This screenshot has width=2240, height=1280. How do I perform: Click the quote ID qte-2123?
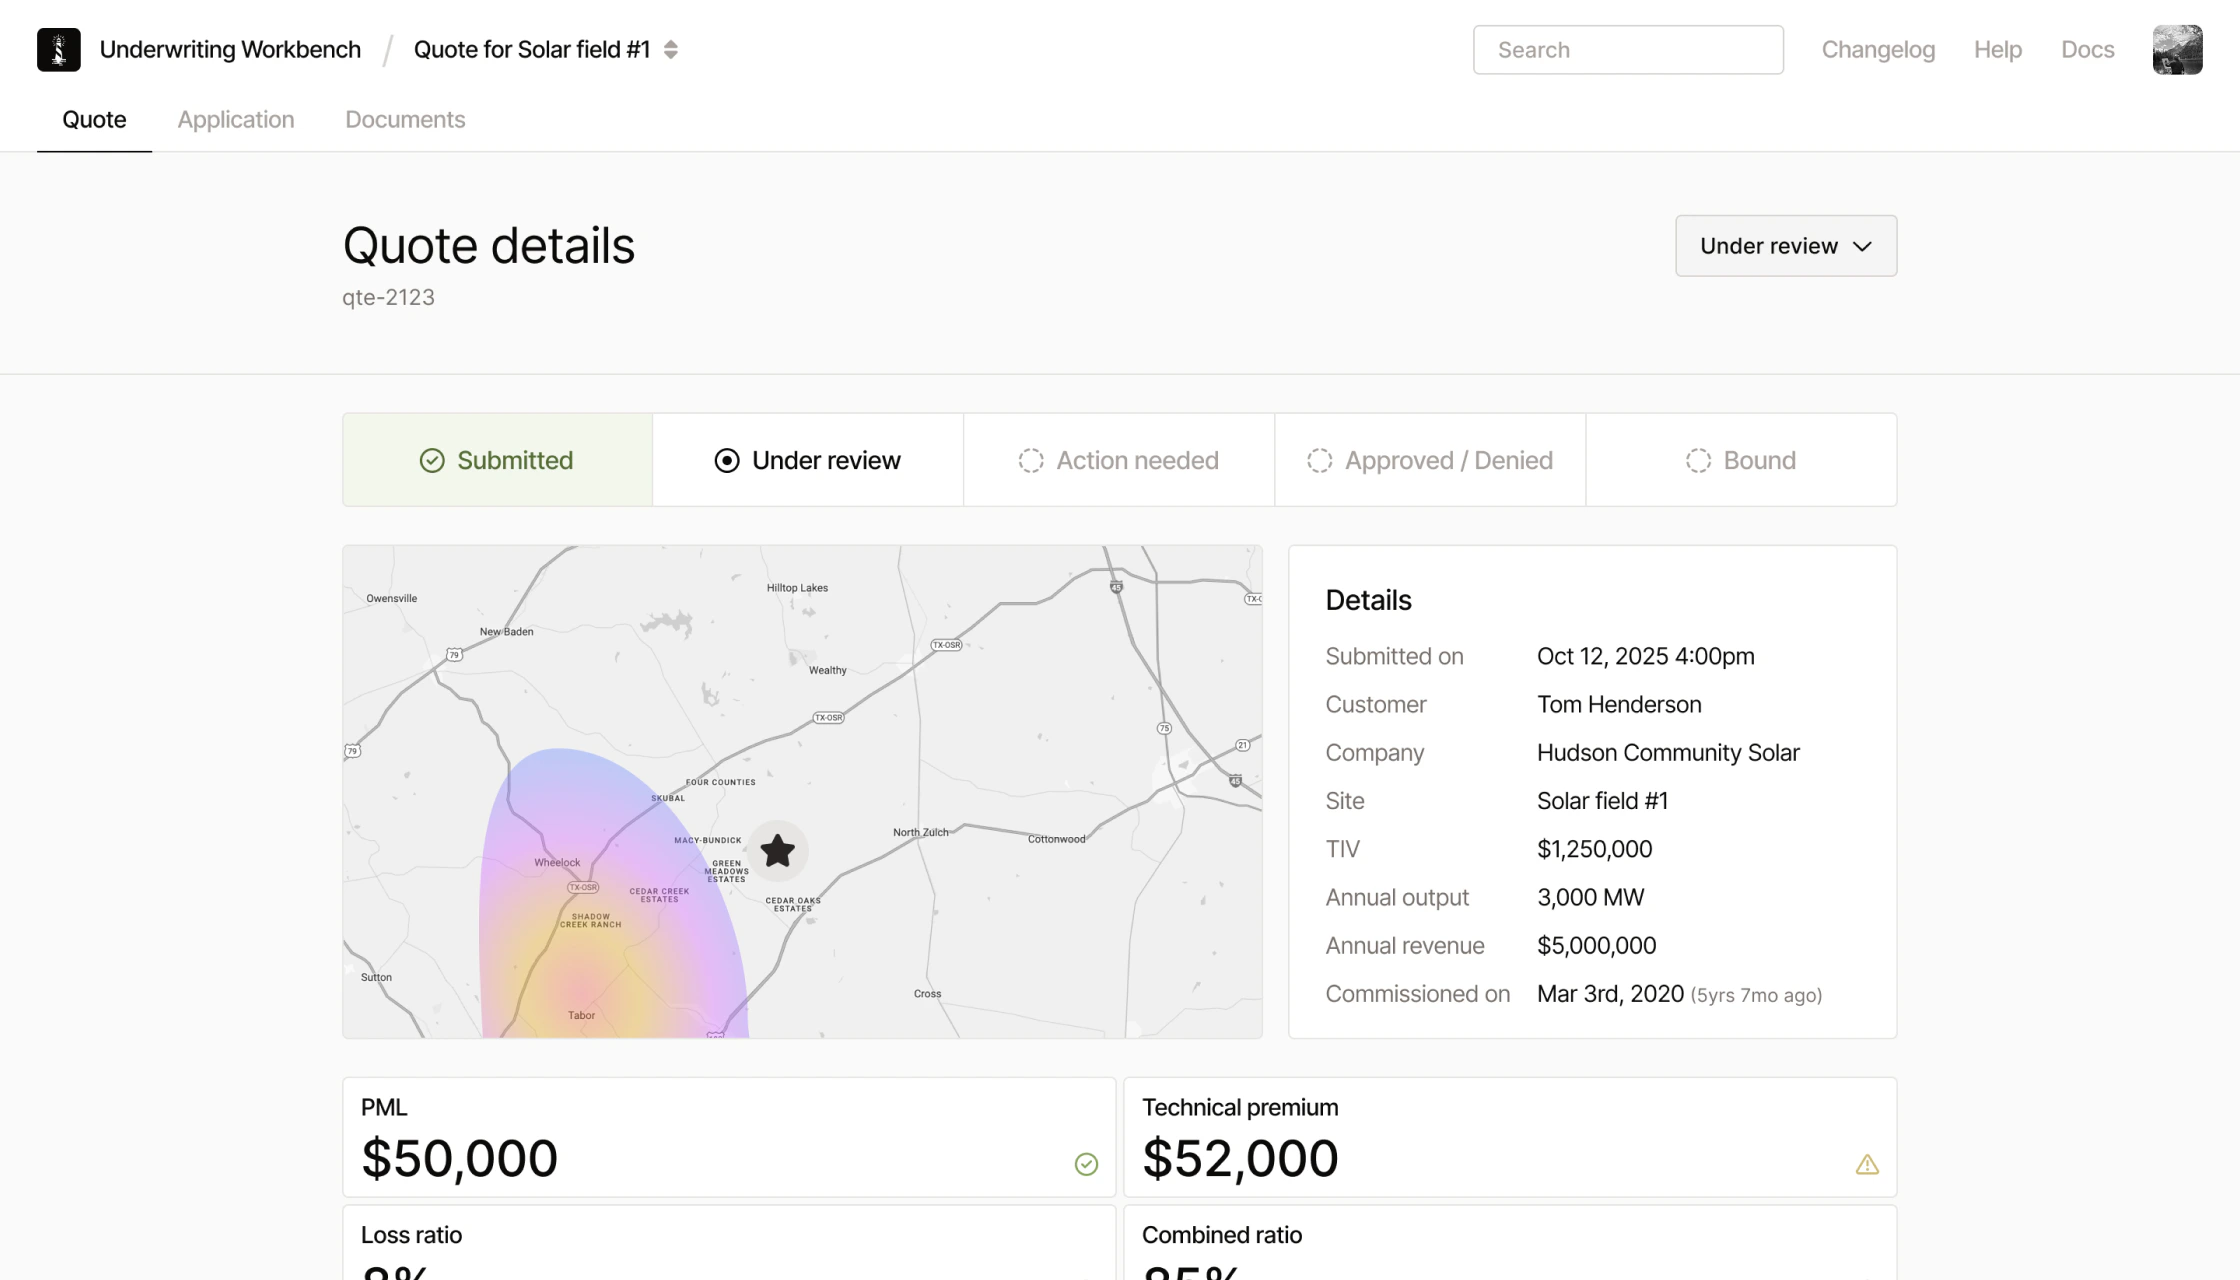pyautogui.click(x=388, y=298)
